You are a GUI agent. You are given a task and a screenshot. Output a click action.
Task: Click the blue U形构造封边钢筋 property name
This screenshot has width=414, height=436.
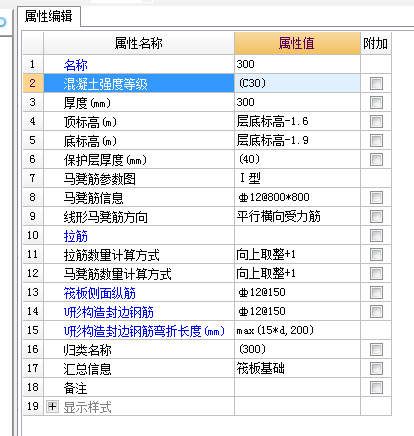pyautogui.click(x=109, y=312)
